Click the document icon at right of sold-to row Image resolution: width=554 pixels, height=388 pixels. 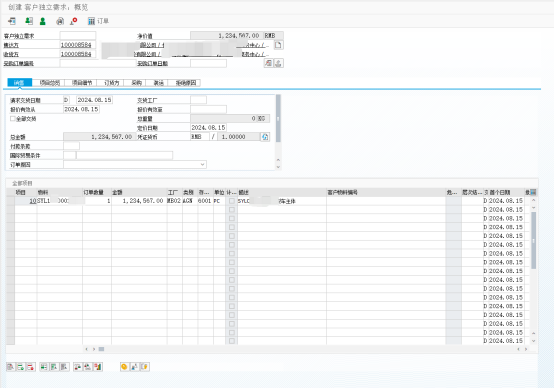pos(278,45)
